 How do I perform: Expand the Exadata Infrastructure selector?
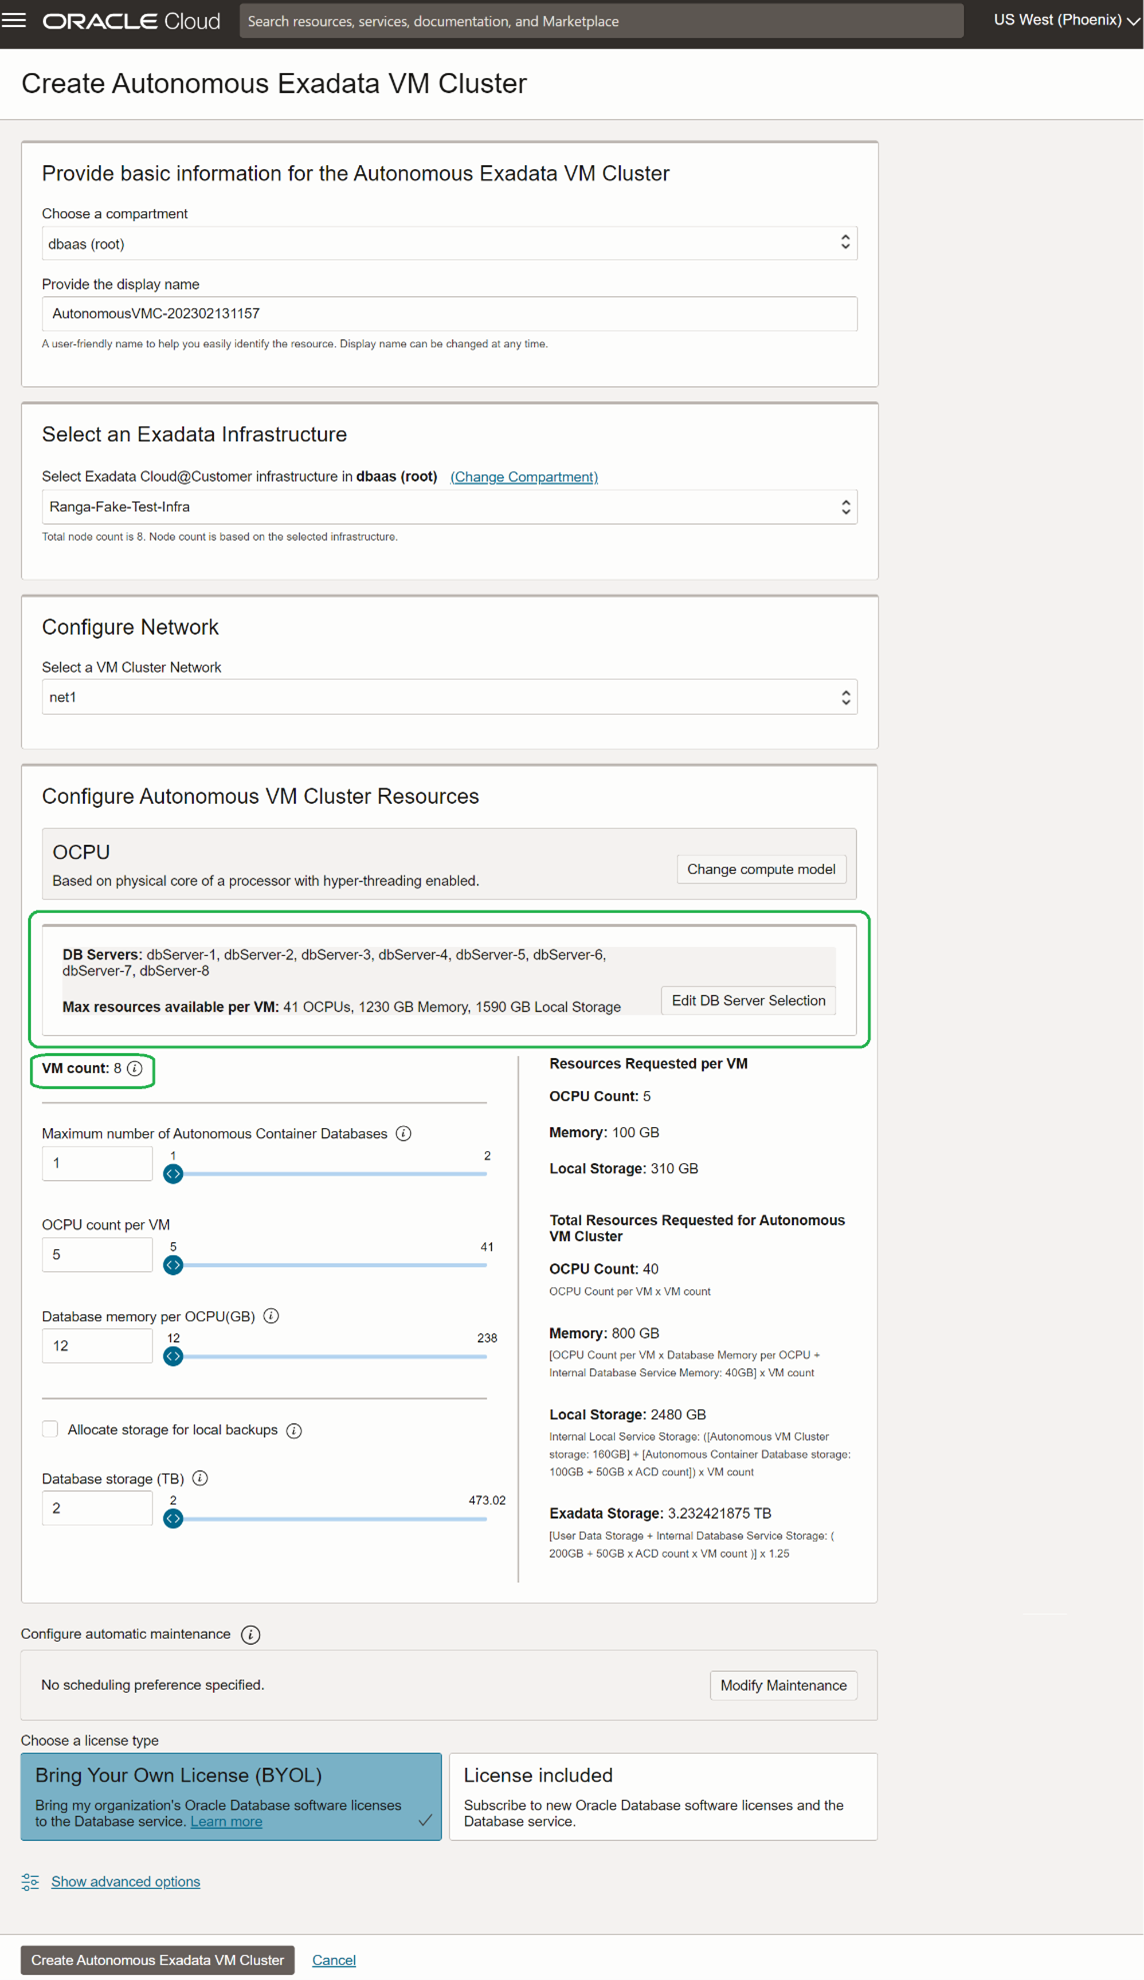(449, 507)
